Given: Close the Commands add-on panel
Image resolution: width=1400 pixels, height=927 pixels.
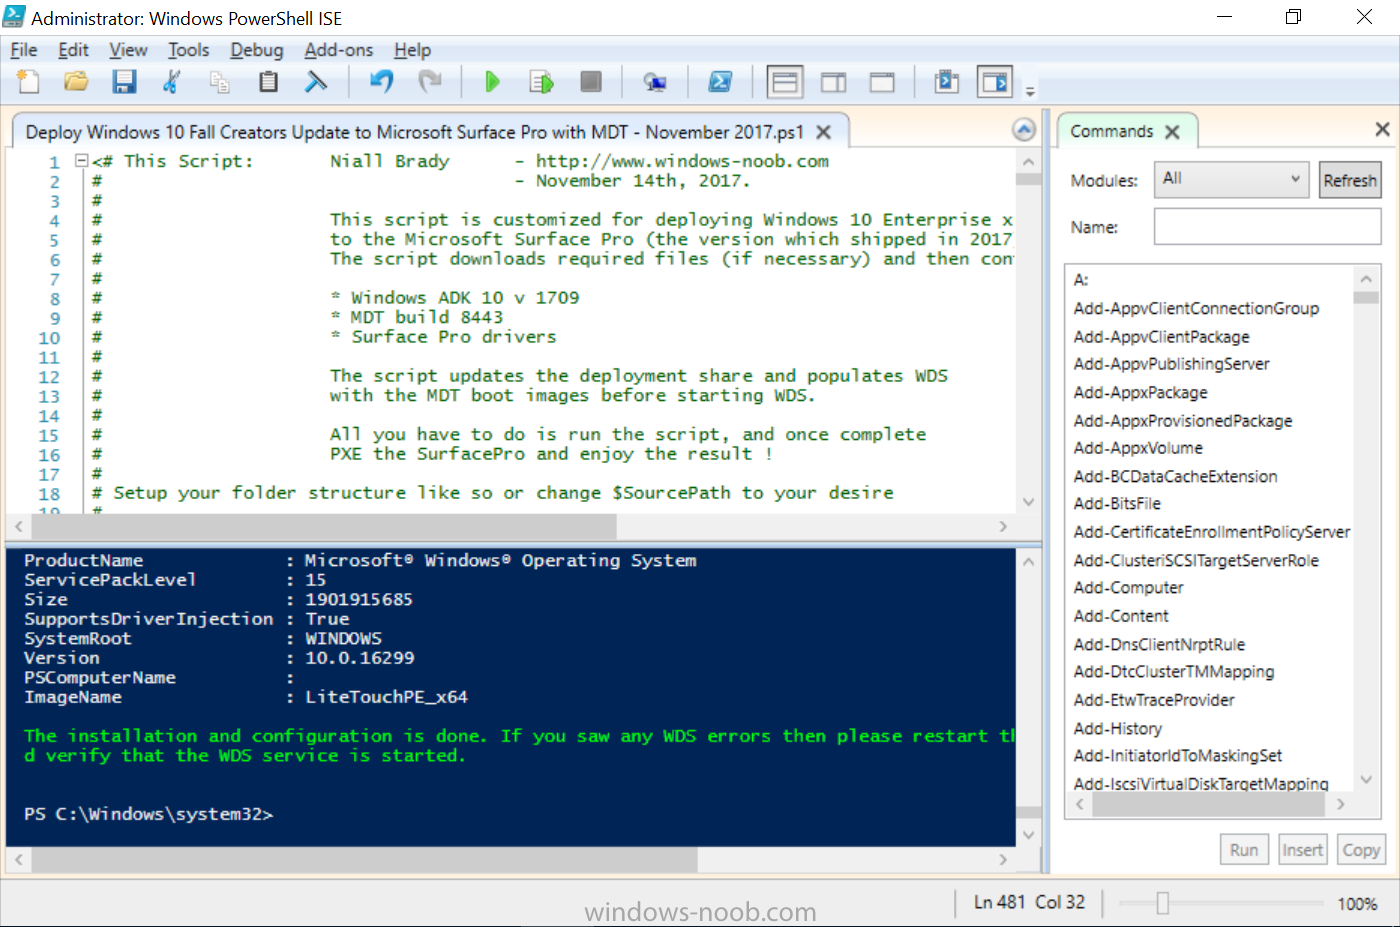Looking at the screenshot, I should tap(1382, 129).
